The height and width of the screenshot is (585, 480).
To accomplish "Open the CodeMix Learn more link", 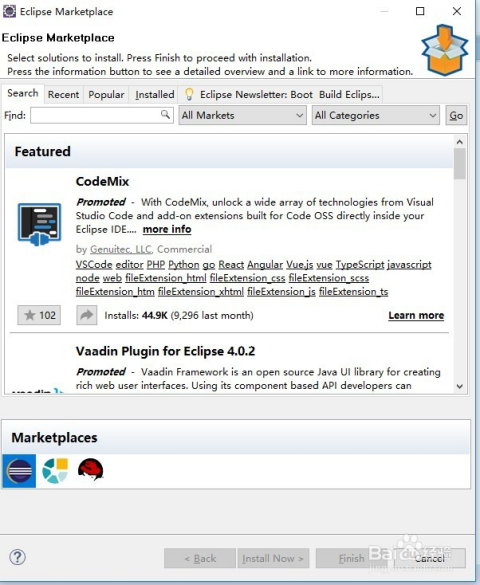I will (416, 315).
